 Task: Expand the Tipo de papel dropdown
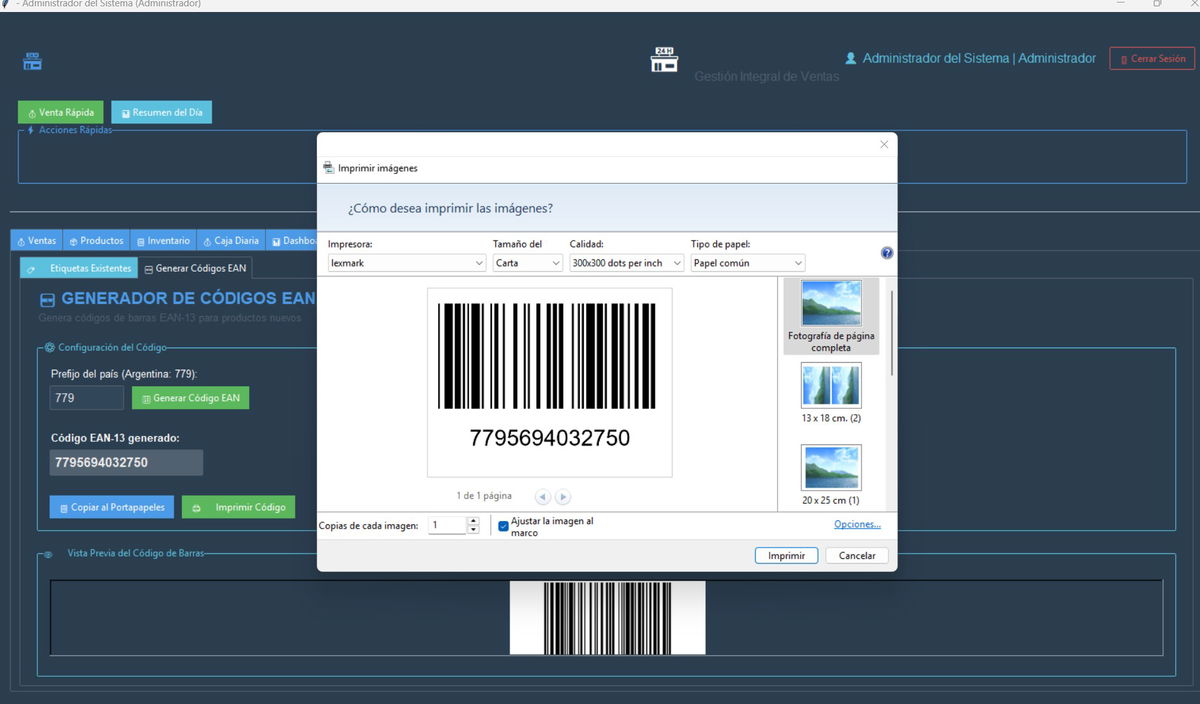pos(747,263)
